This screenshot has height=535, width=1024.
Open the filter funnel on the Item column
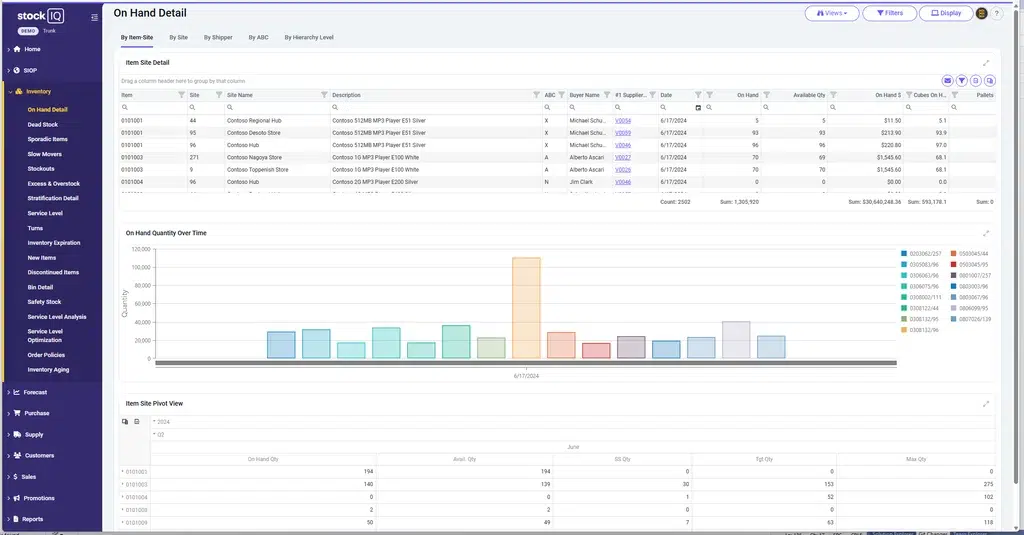(182, 95)
